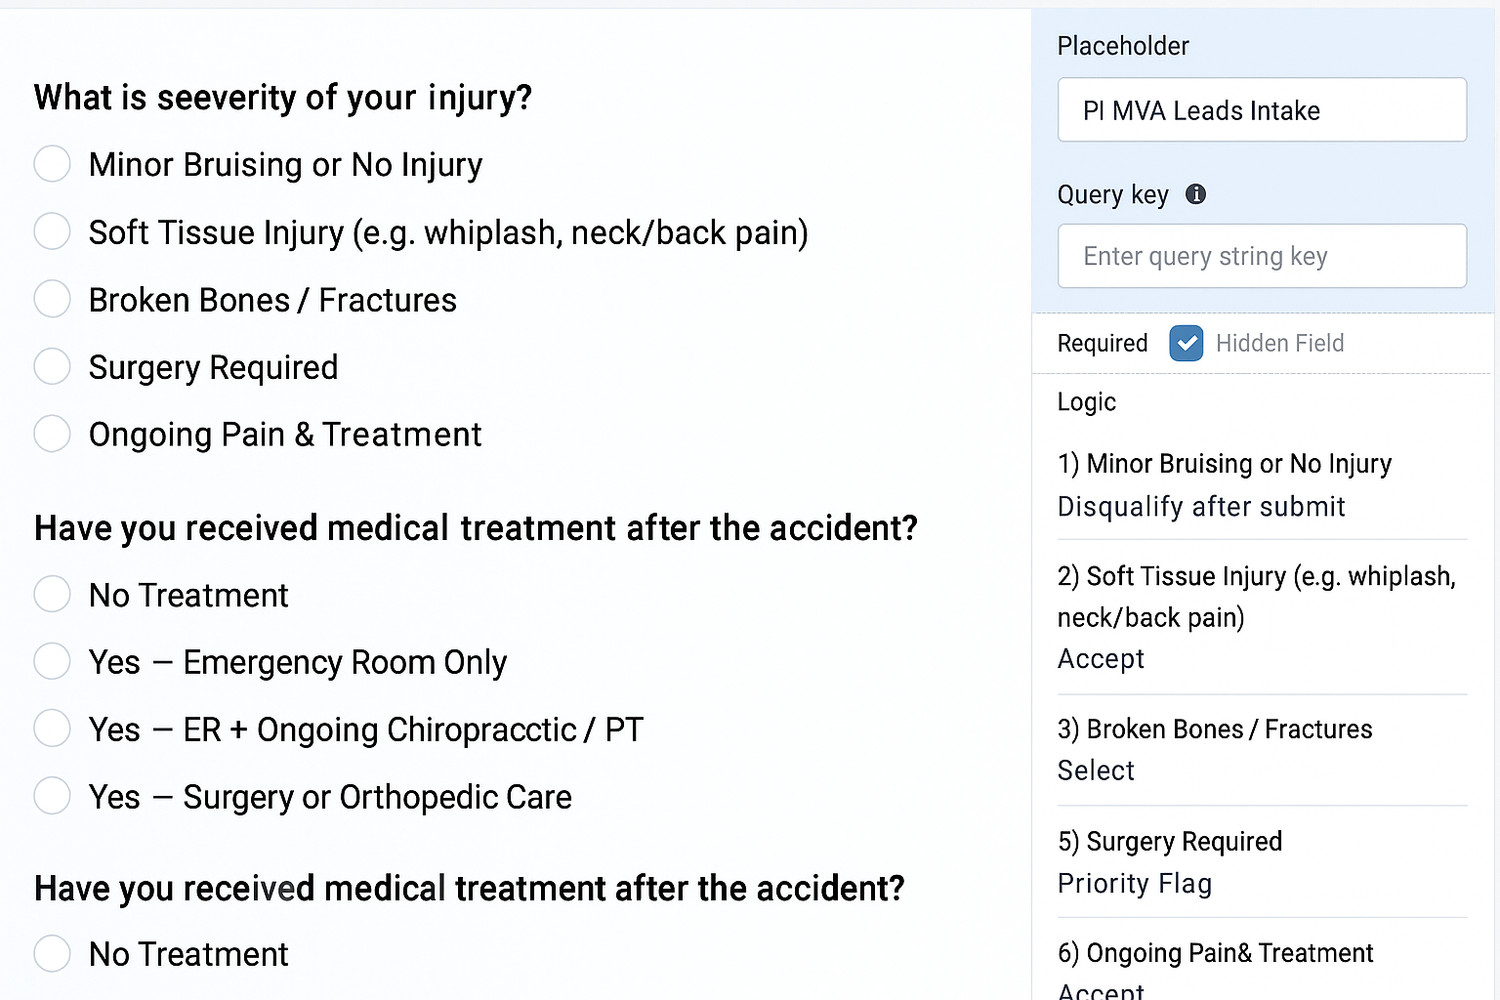
Task: Toggle the Hidden Field checkbox
Action: (x=1186, y=343)
